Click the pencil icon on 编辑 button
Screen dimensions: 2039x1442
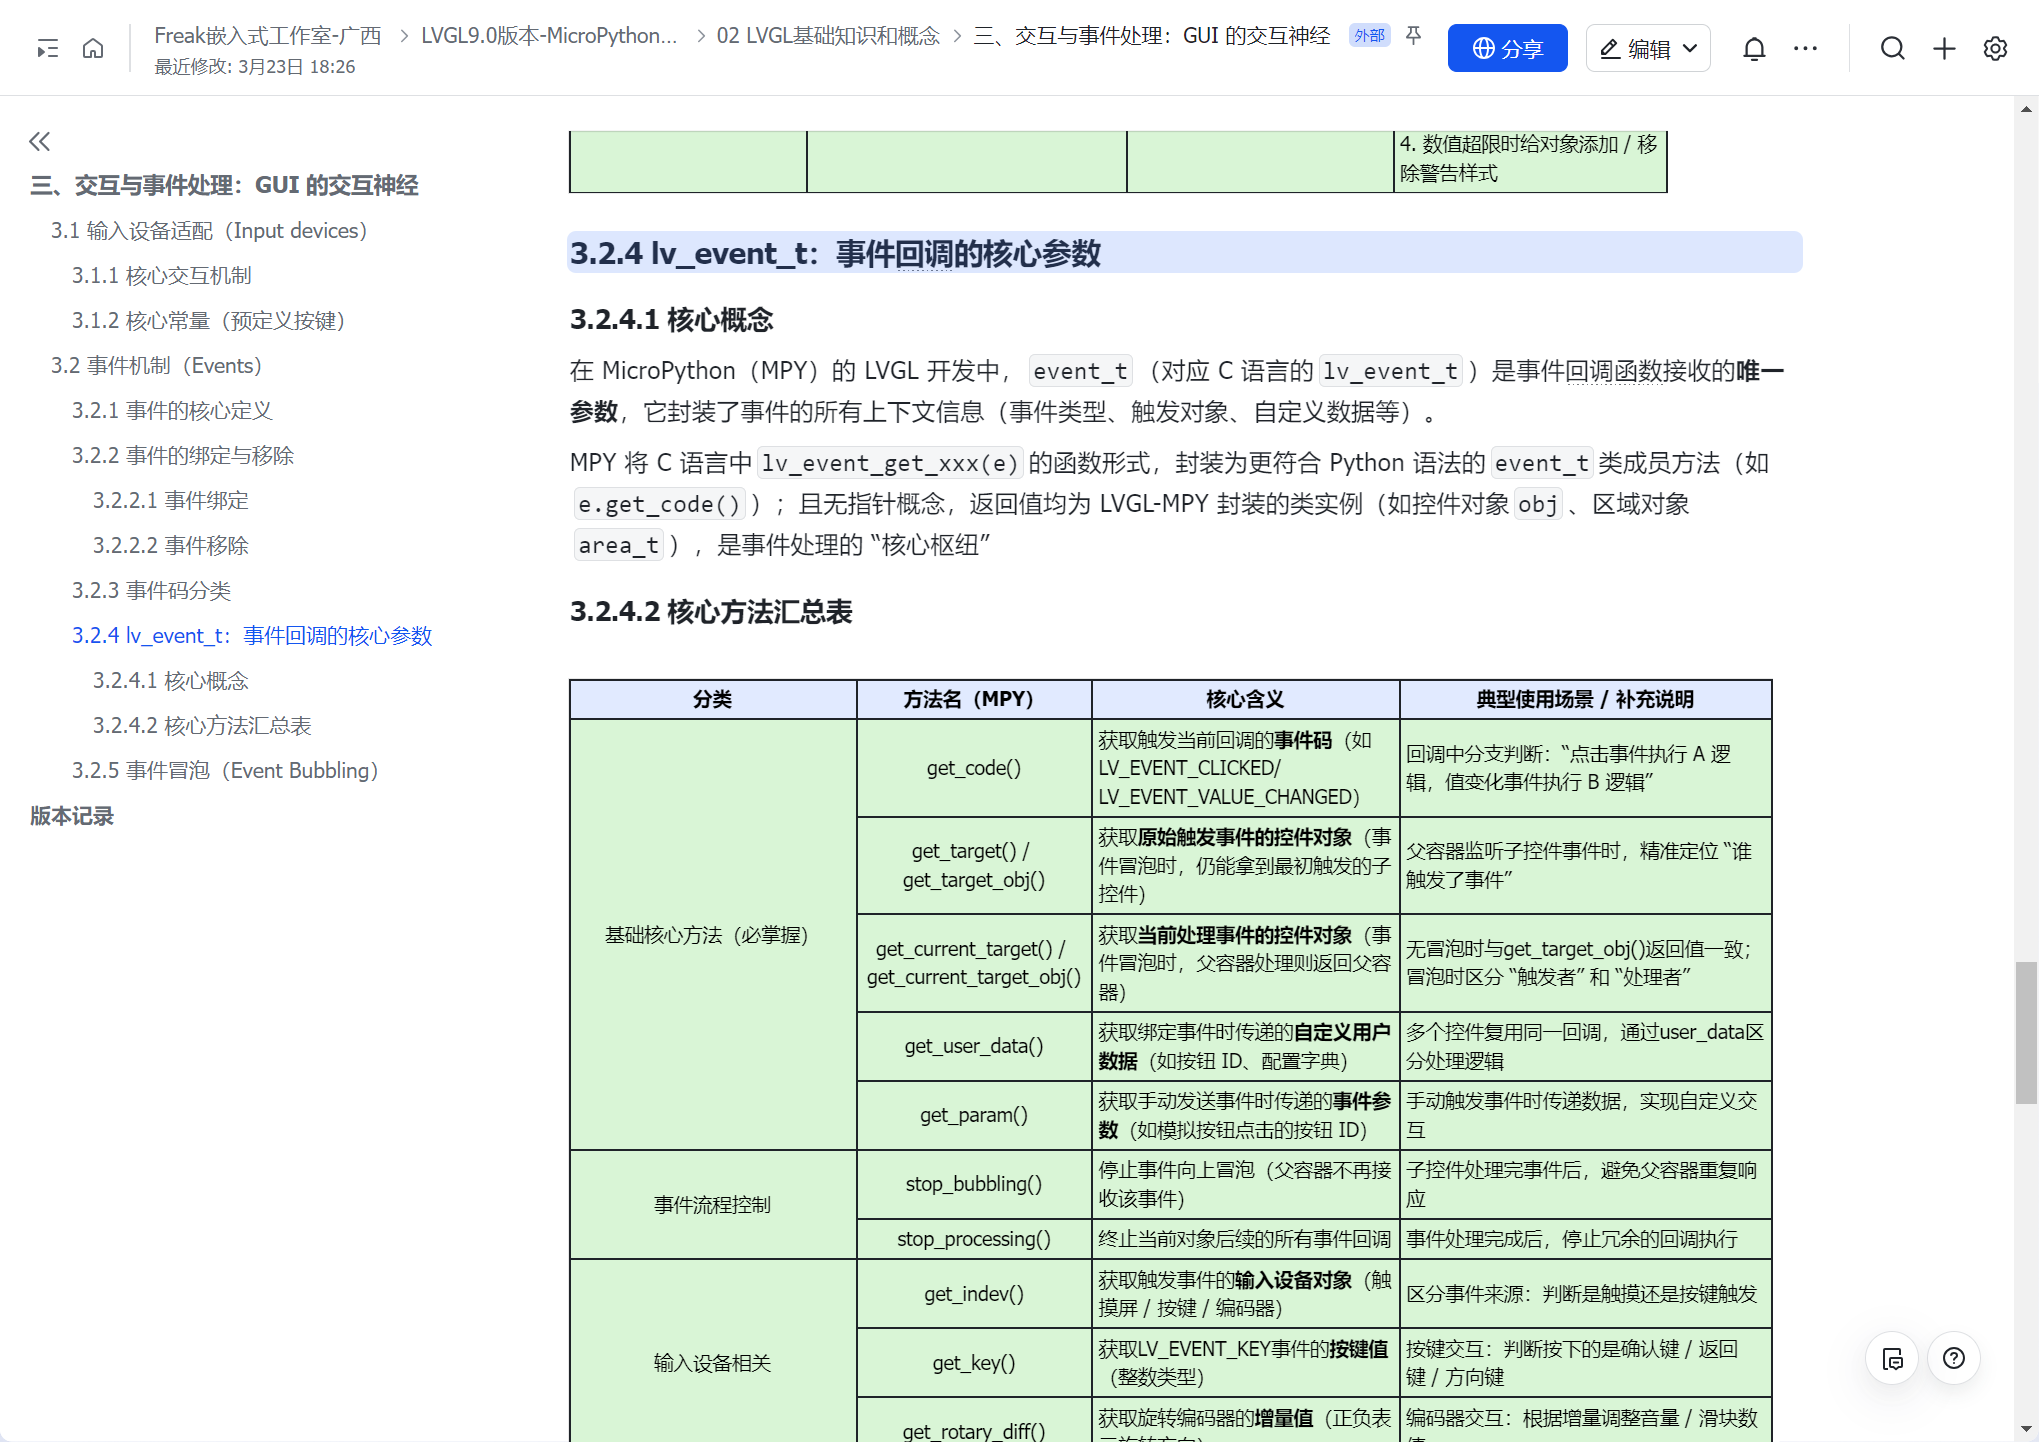coord(1609,47)
